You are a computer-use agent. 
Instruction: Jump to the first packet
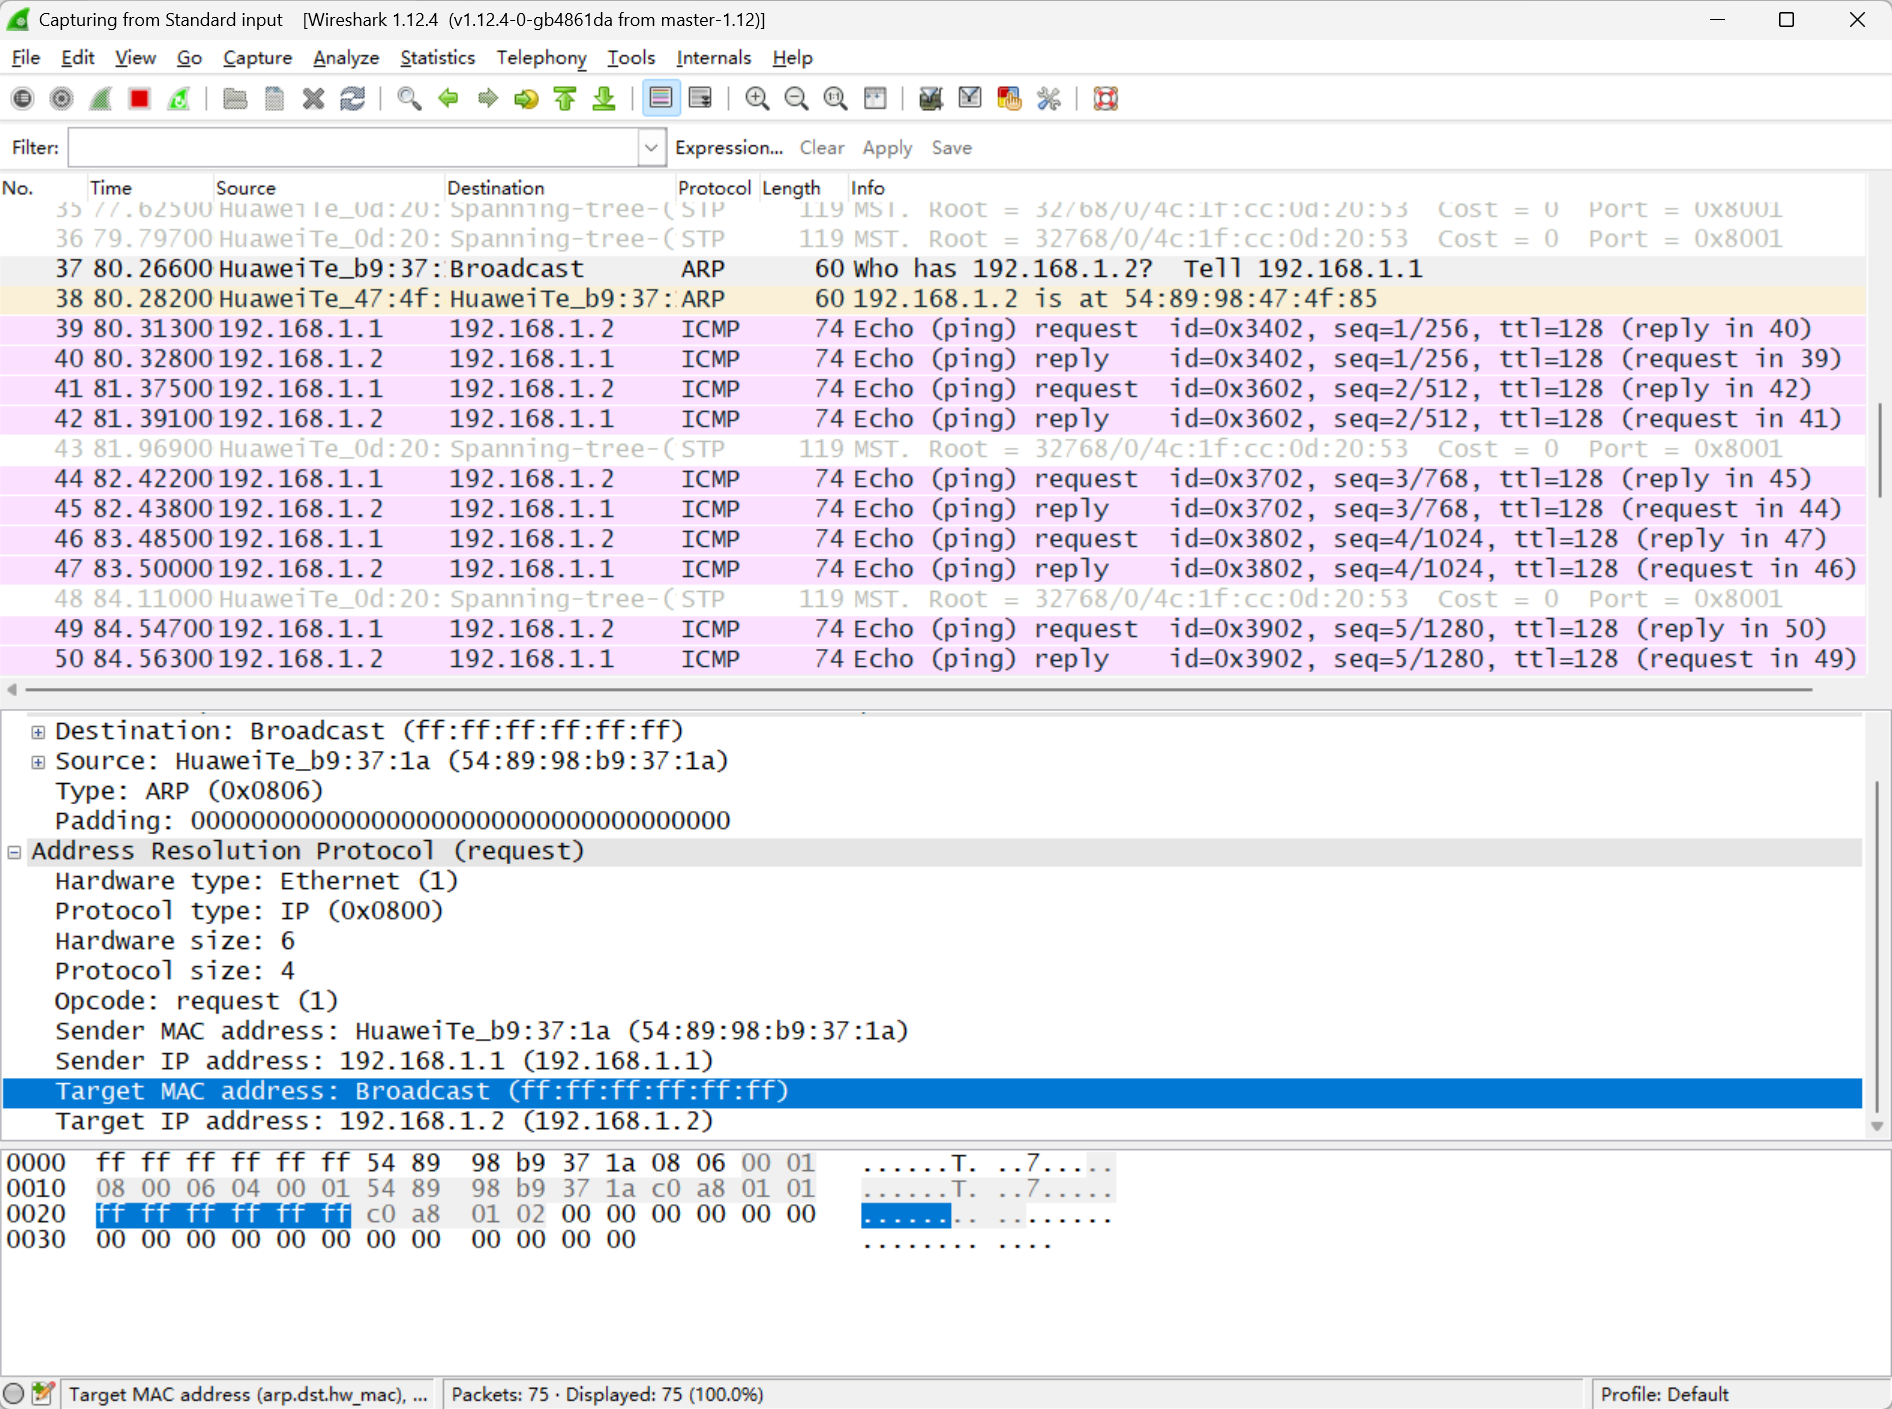(x=565, y=98)
